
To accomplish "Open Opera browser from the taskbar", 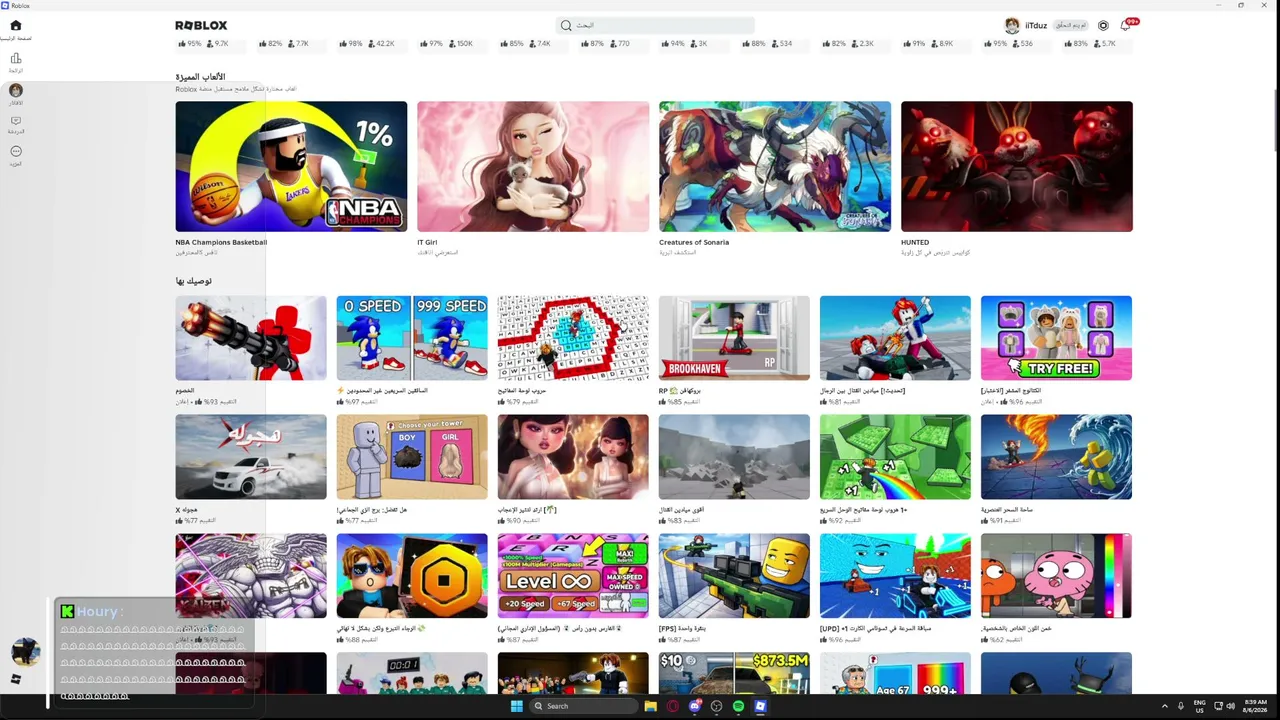I will [x=673, y=706].
